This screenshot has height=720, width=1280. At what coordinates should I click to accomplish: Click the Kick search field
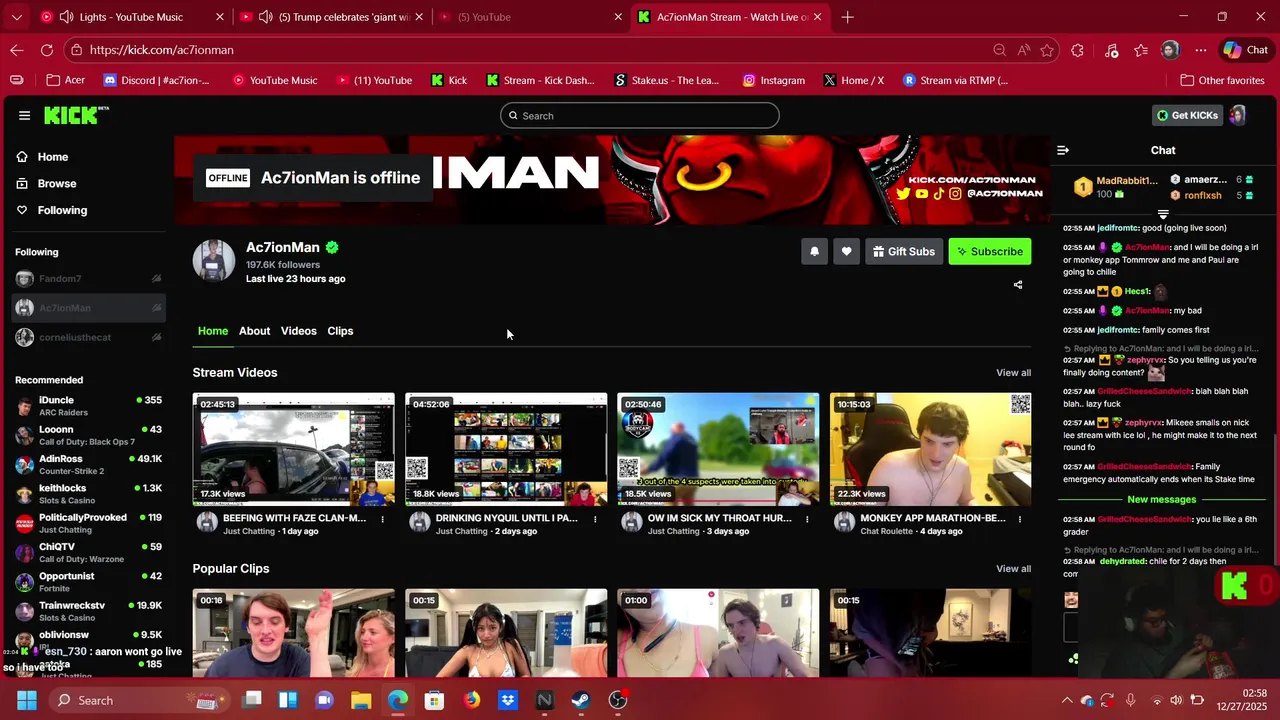click(640, 116)
